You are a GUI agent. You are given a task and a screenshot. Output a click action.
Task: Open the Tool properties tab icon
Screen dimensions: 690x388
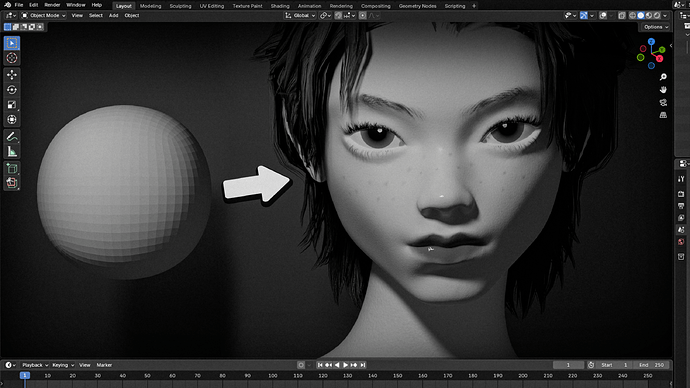coord(681,179)
